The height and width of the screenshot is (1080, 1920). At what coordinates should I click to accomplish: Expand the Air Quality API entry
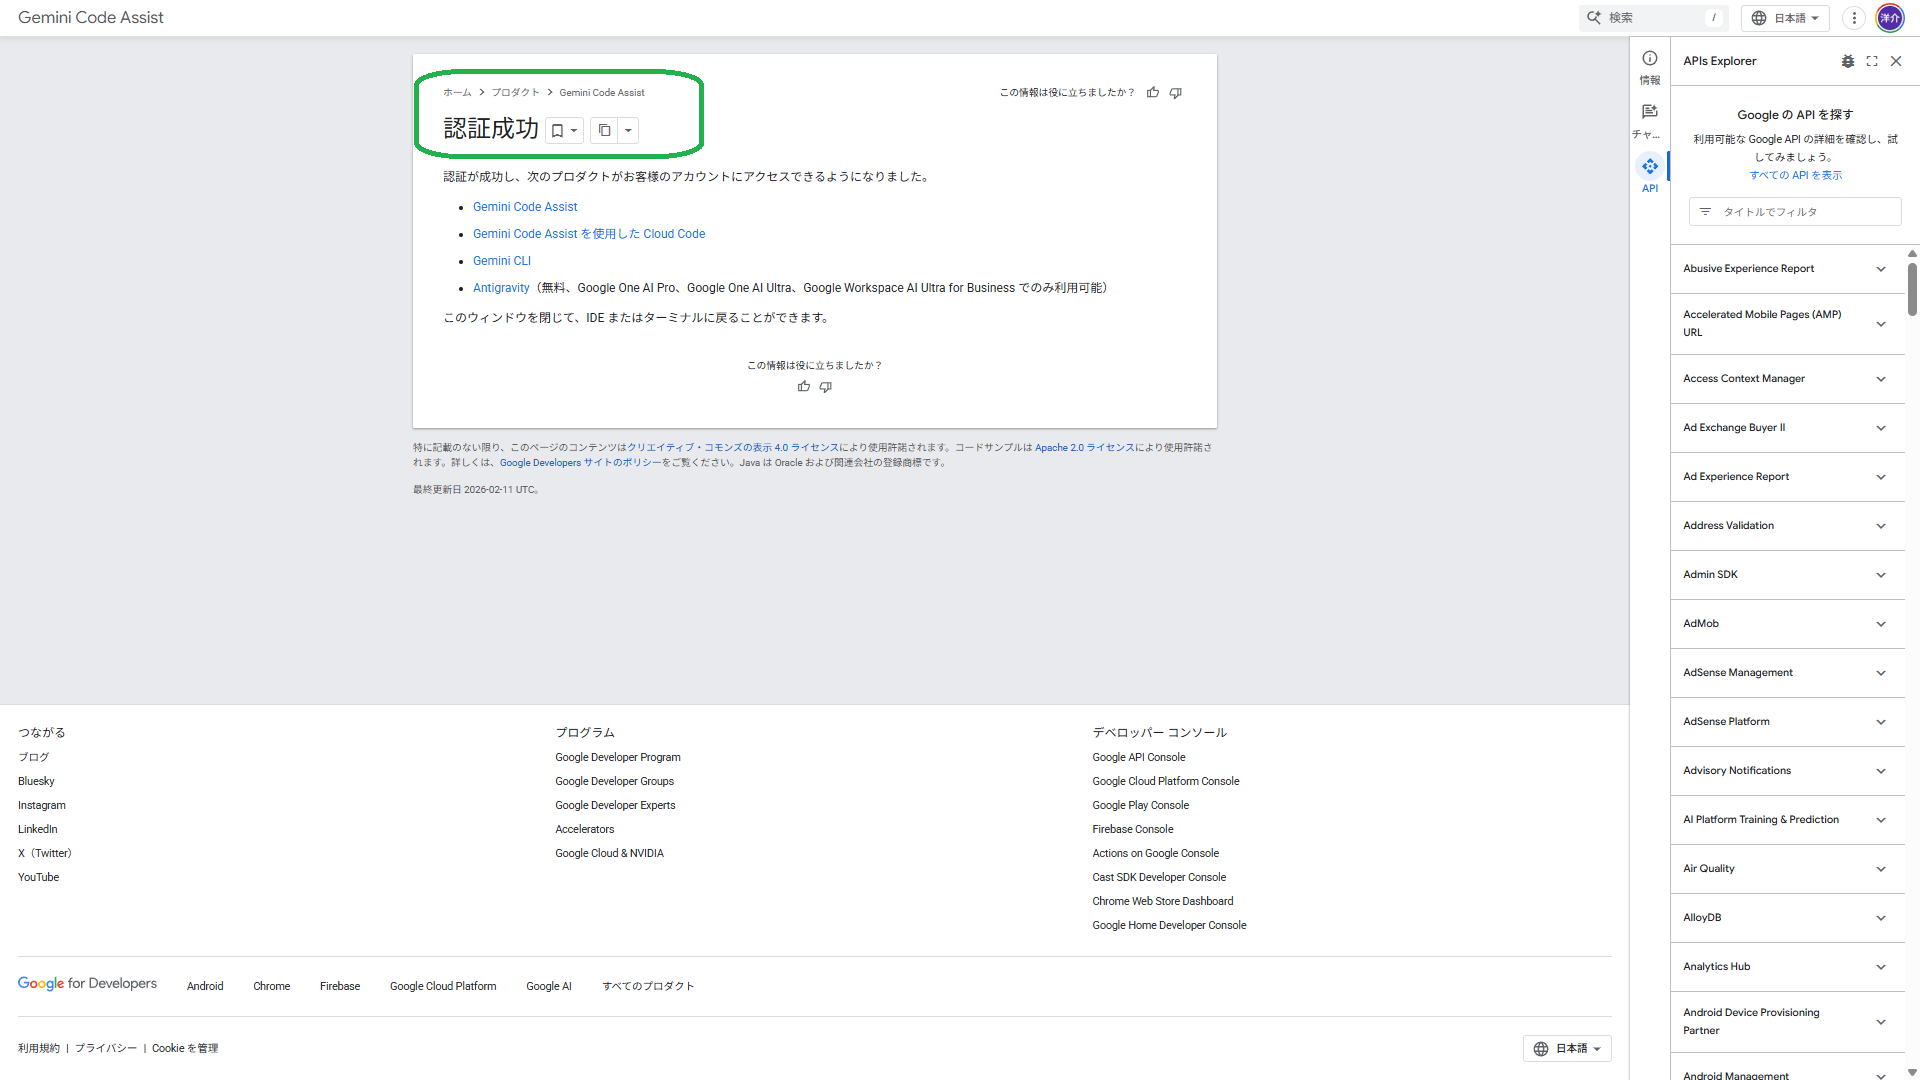(x=1881, y=869)
